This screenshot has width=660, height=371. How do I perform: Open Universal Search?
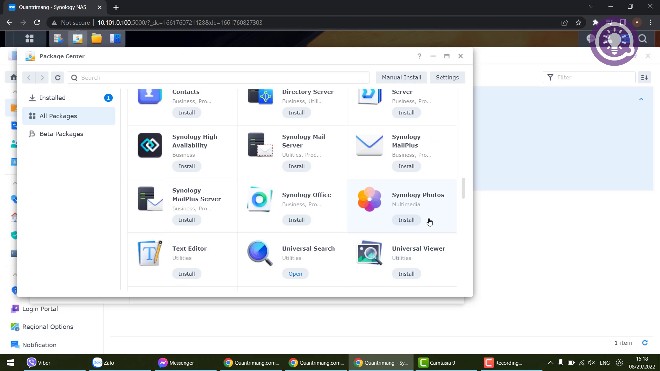click(x=295, y=274)
